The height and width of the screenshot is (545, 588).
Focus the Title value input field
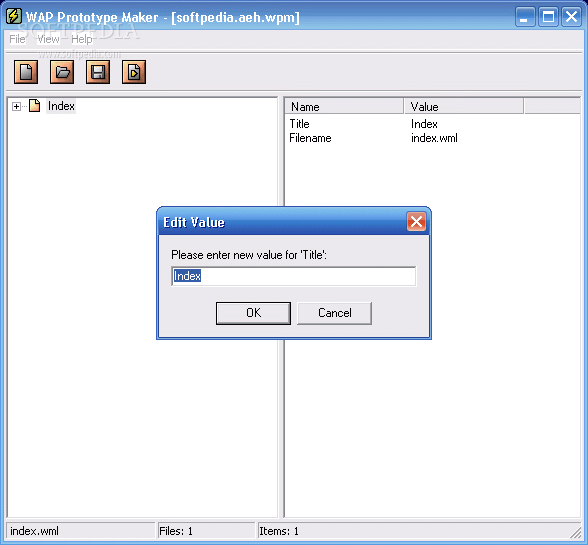coord(294,276)
